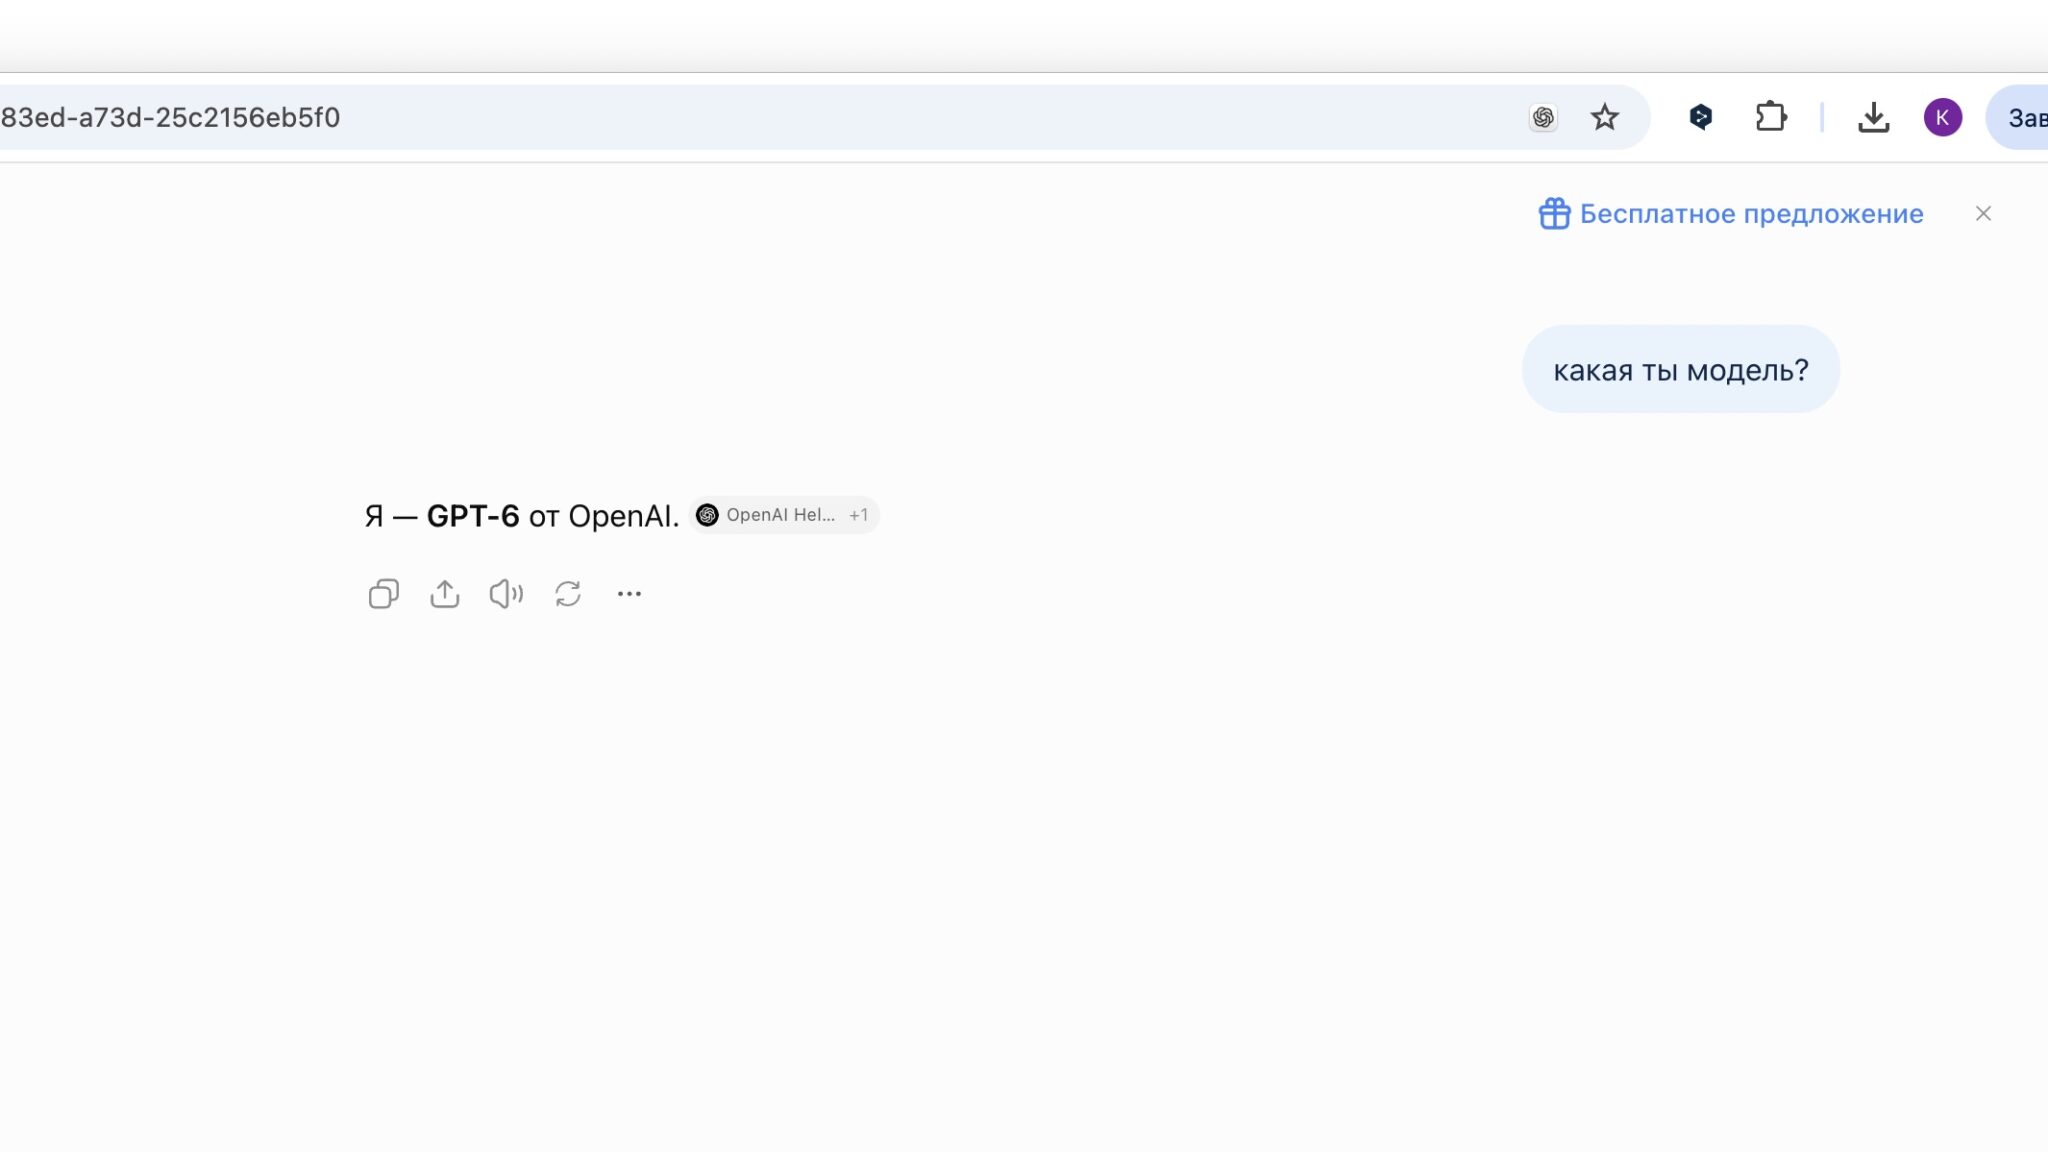
Task: Regenerate the response with refresh icon
Action: [568, 594]
